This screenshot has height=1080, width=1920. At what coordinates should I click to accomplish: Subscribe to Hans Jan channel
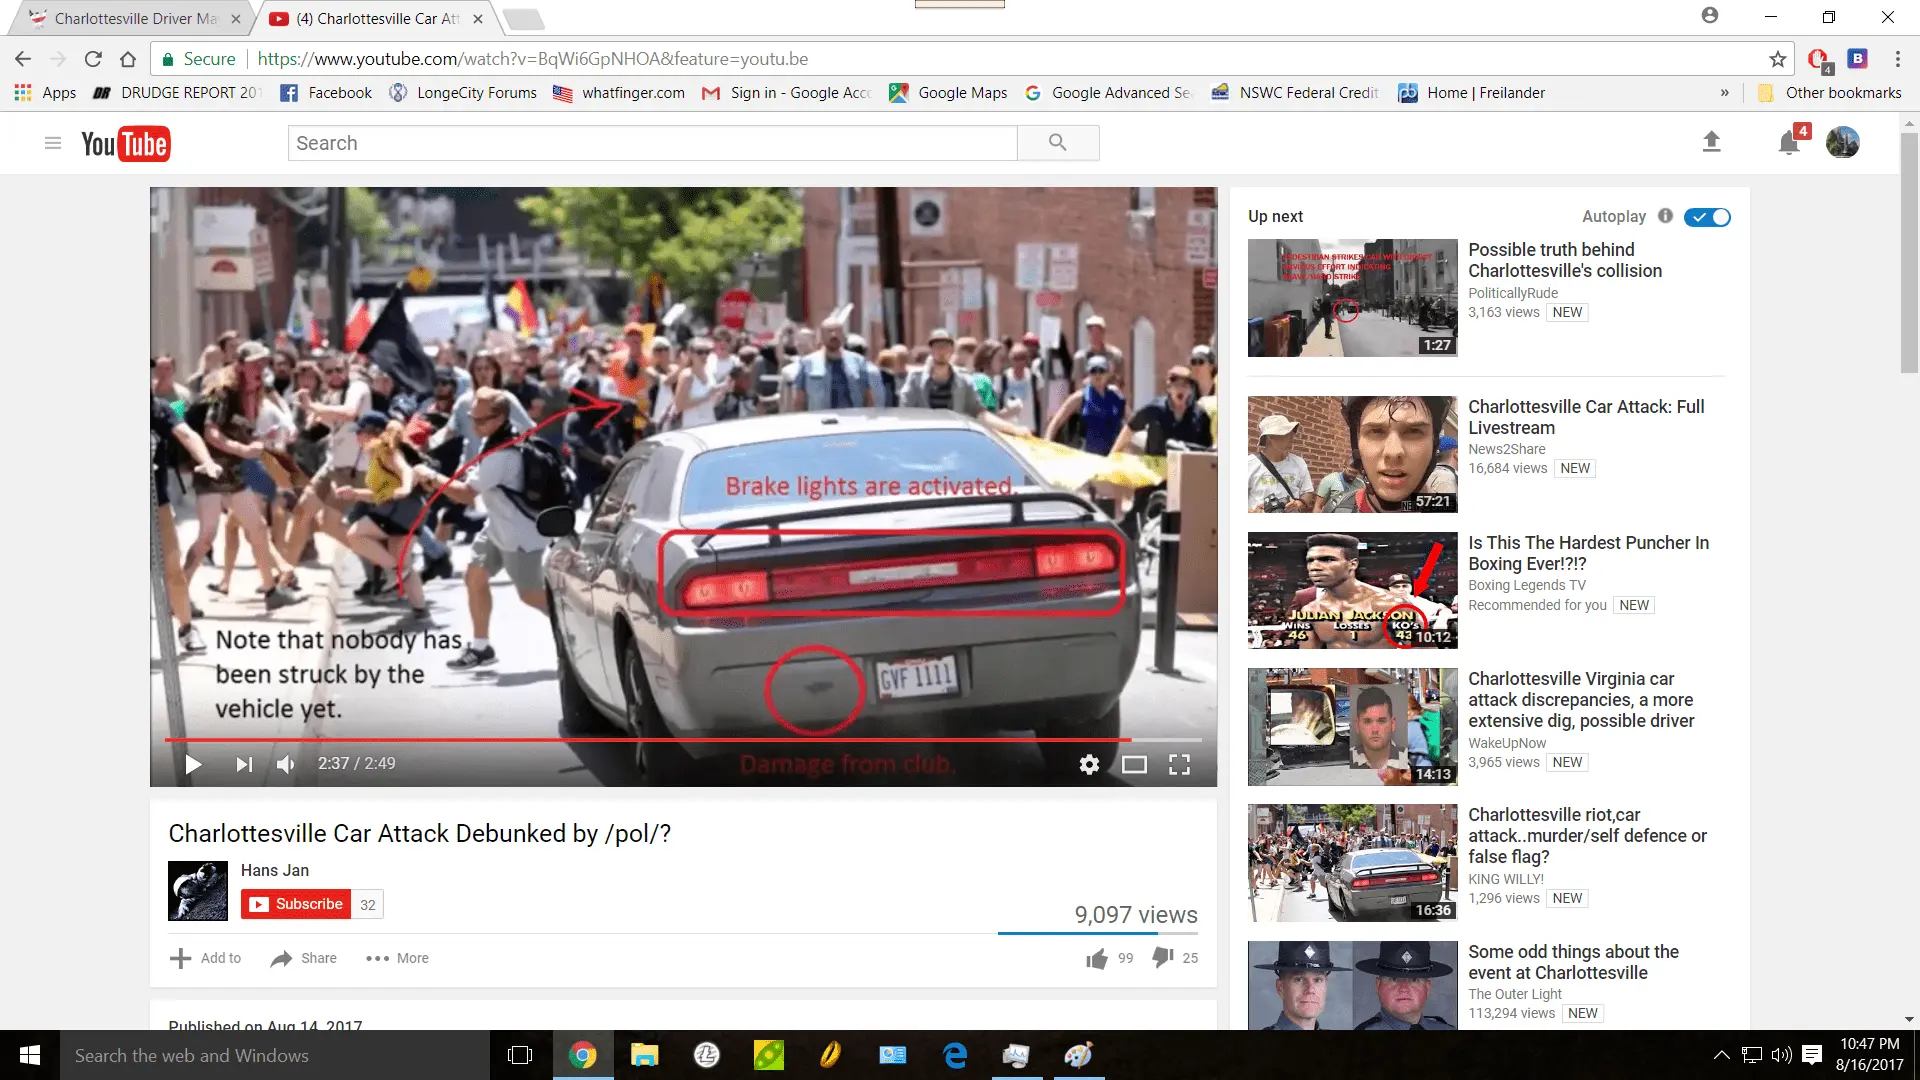(296, 904)
